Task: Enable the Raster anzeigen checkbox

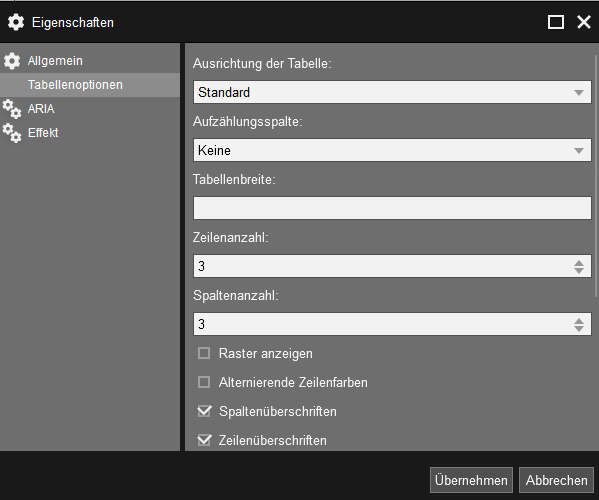Action: click(x=204, y=353)
